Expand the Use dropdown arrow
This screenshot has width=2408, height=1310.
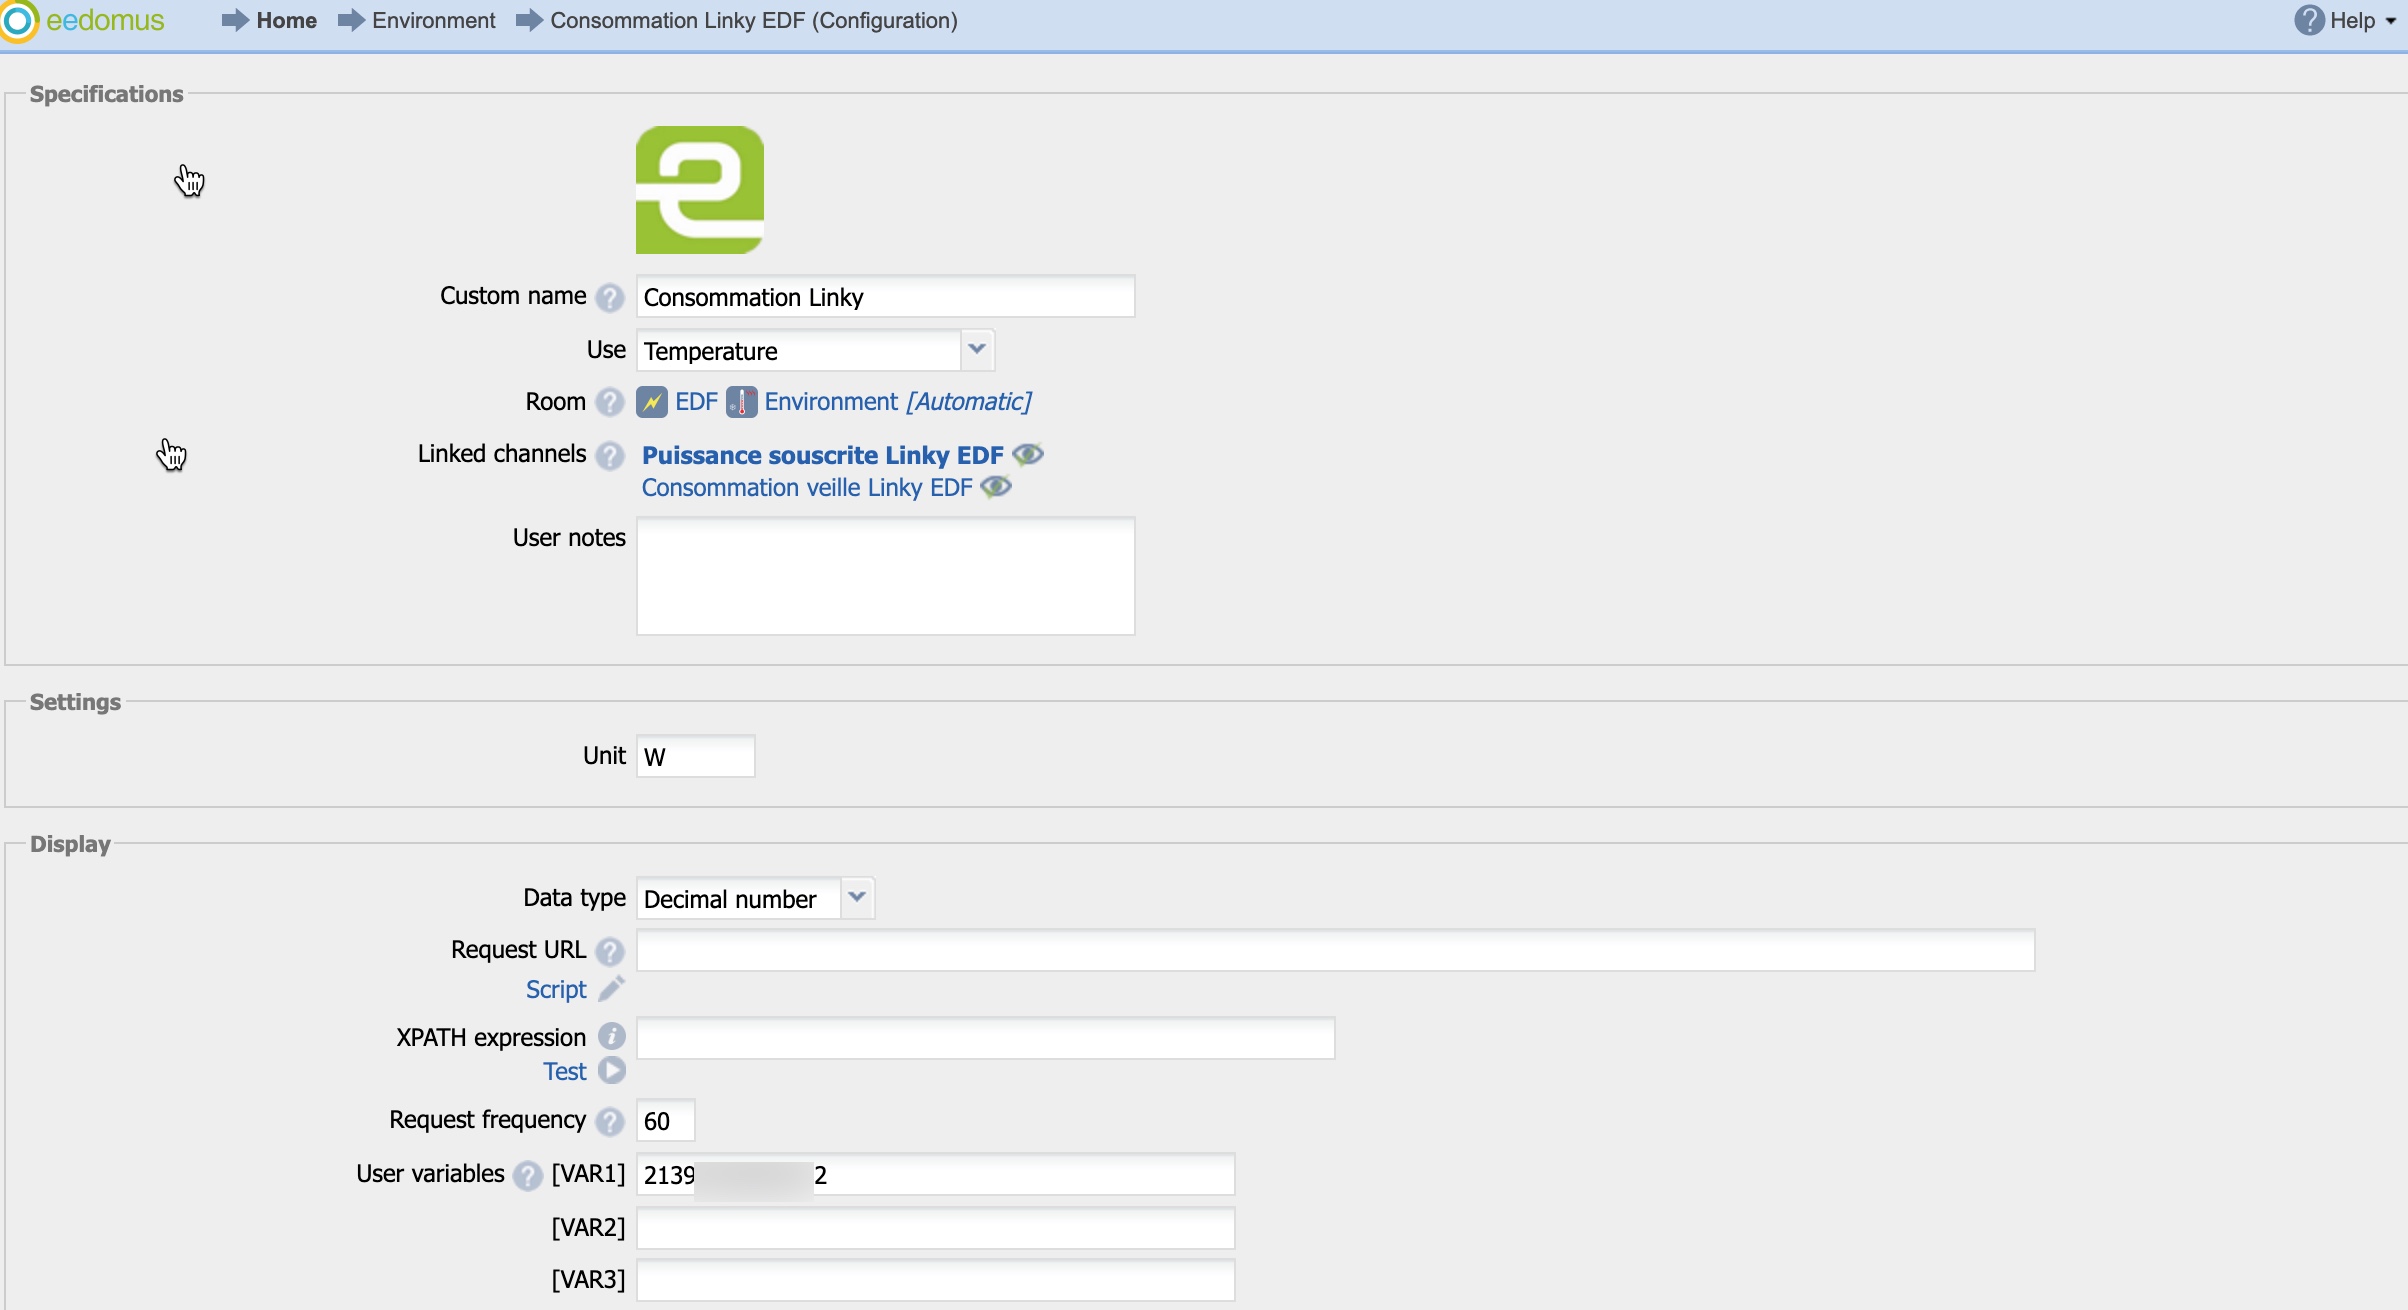click(977, 350)
